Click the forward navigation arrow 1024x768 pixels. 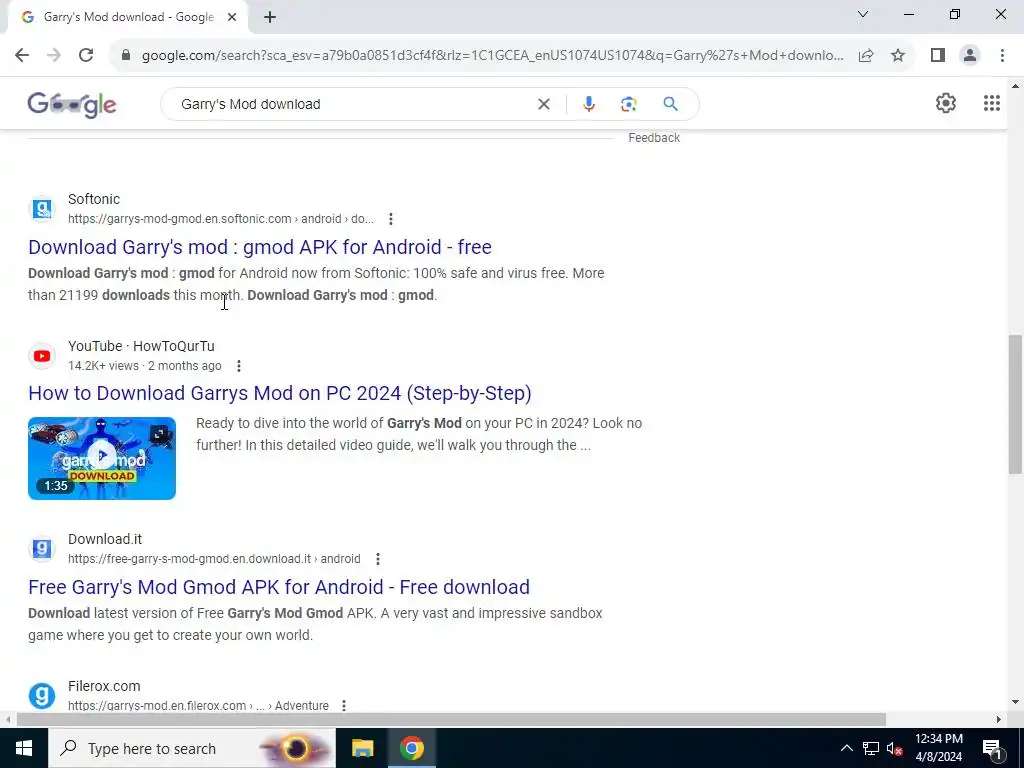tap(54, 56)
